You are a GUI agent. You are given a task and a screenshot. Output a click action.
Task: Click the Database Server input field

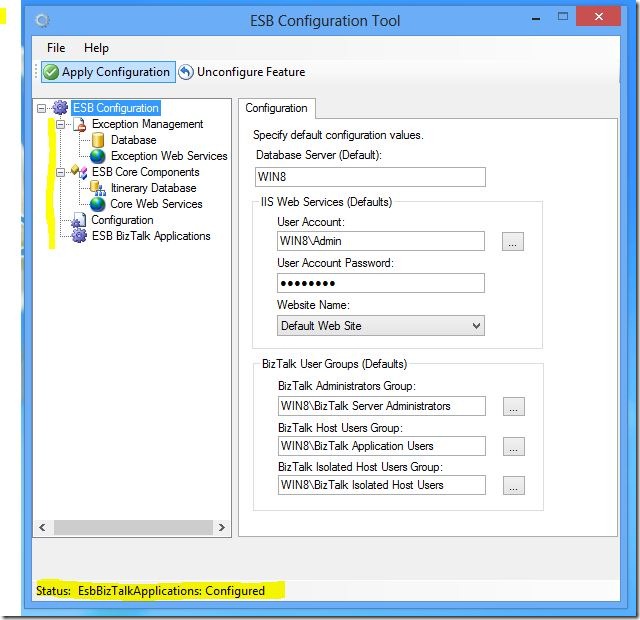(370, 177)
